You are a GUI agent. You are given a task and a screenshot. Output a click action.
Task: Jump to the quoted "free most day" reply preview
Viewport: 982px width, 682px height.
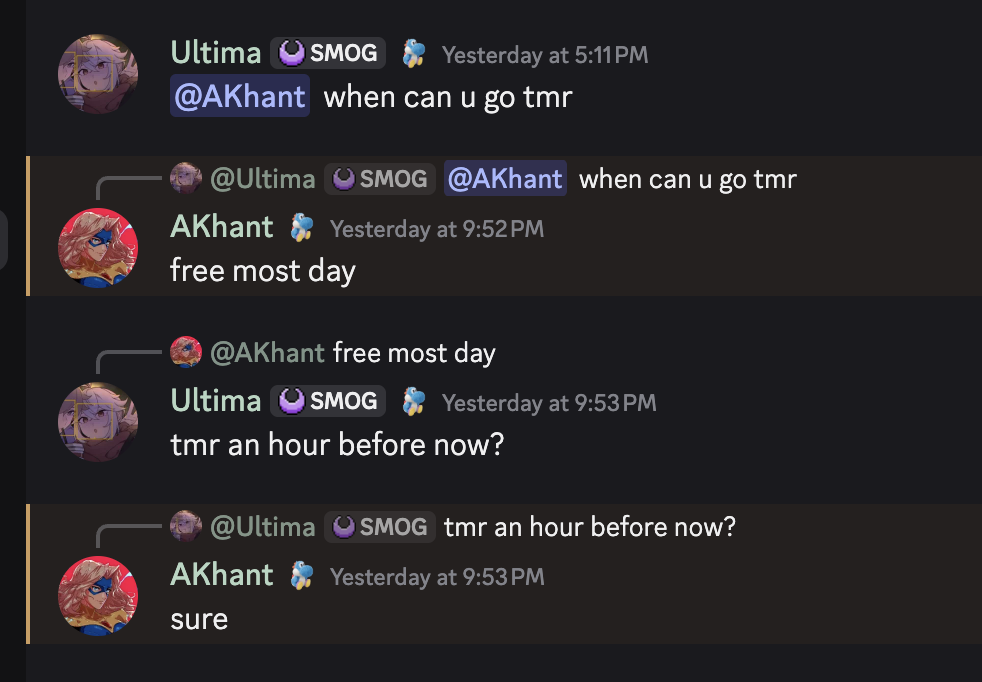pos(414,353)
